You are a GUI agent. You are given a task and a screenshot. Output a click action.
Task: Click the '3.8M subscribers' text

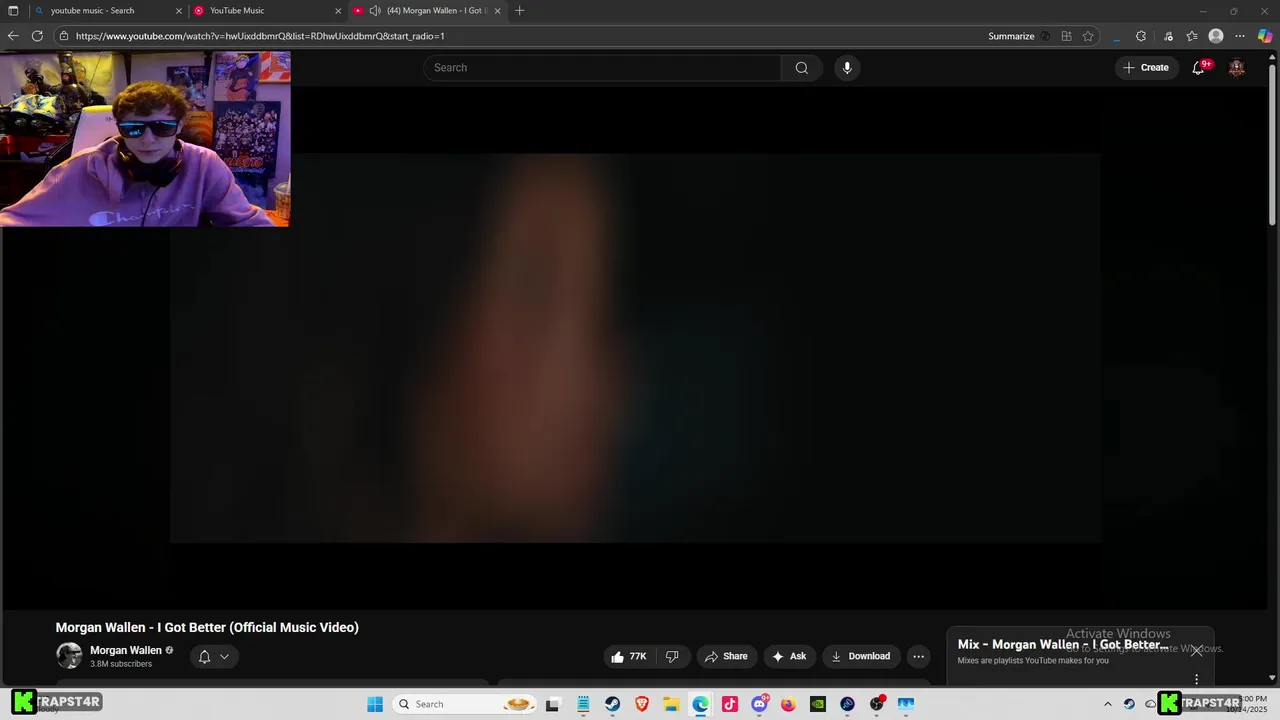pyautogui.click(x=121, y=664)
